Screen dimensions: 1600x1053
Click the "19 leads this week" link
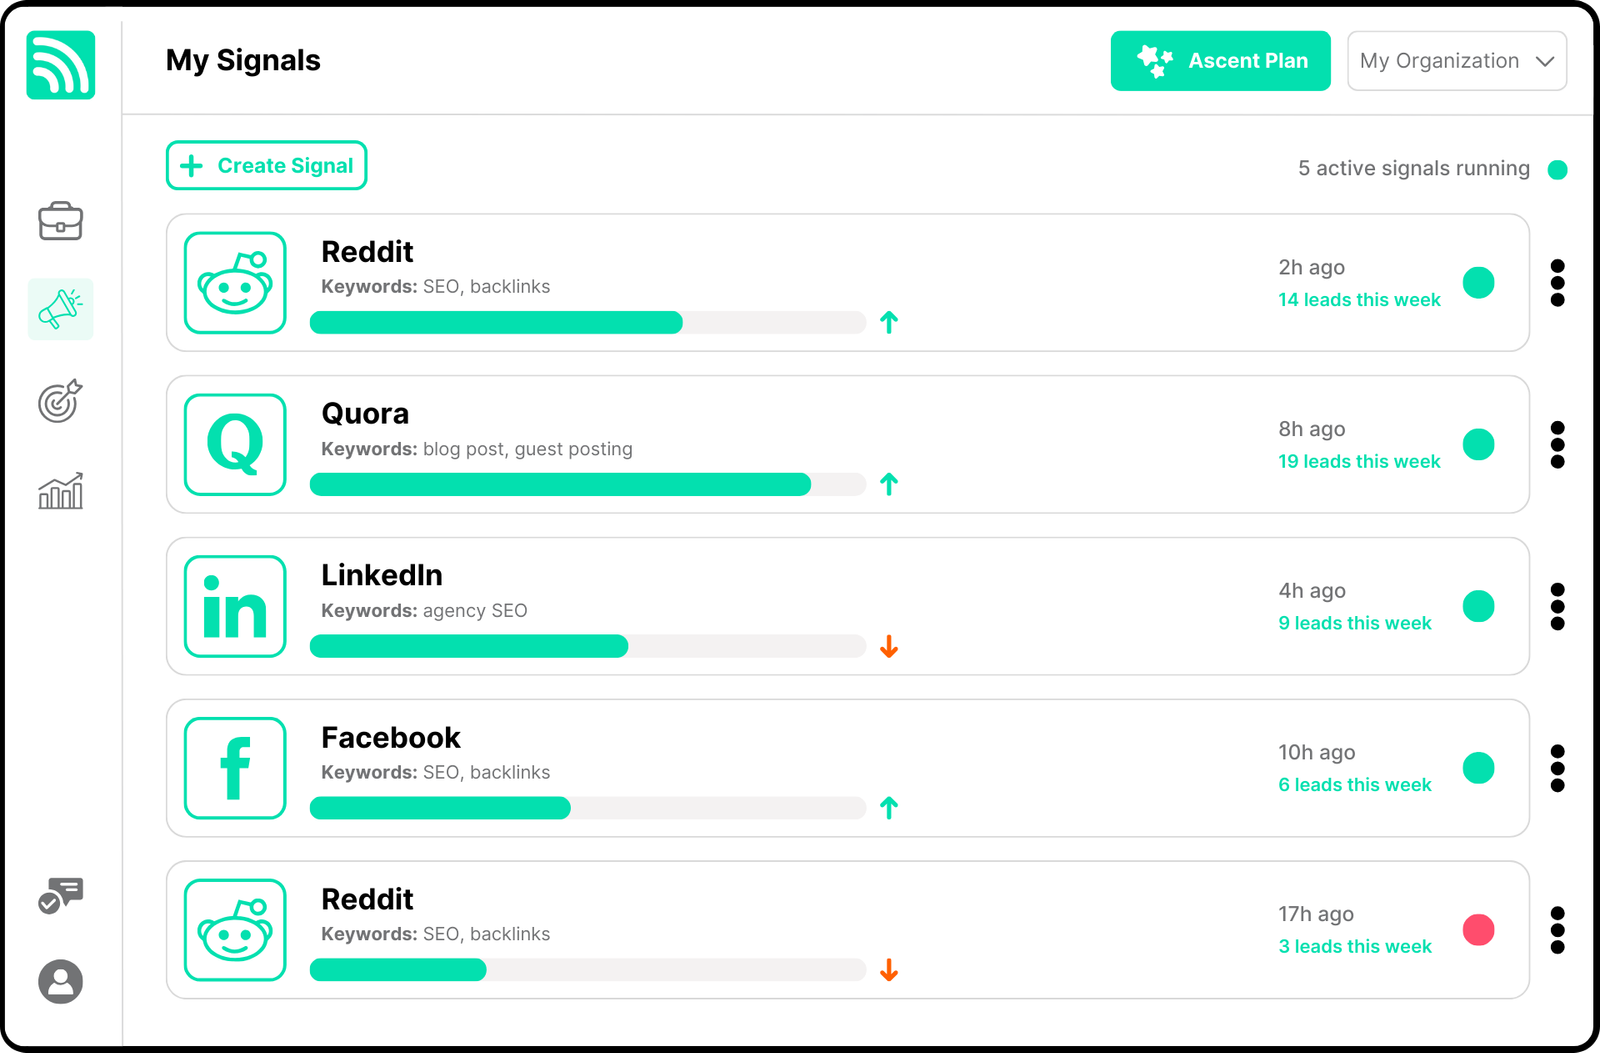coord(1359,462)
